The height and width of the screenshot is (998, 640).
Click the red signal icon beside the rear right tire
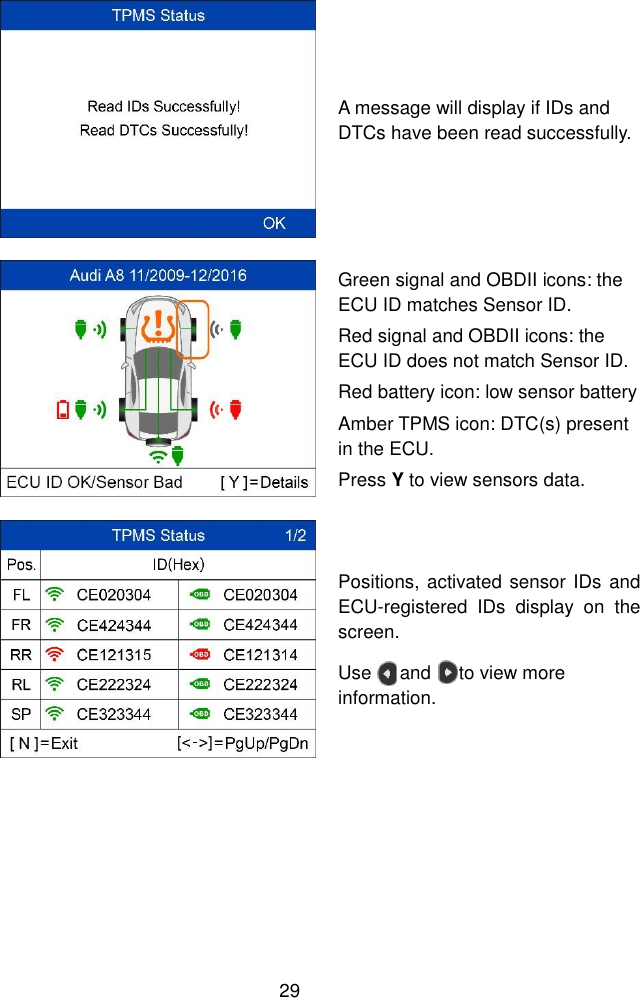point(216,407)
